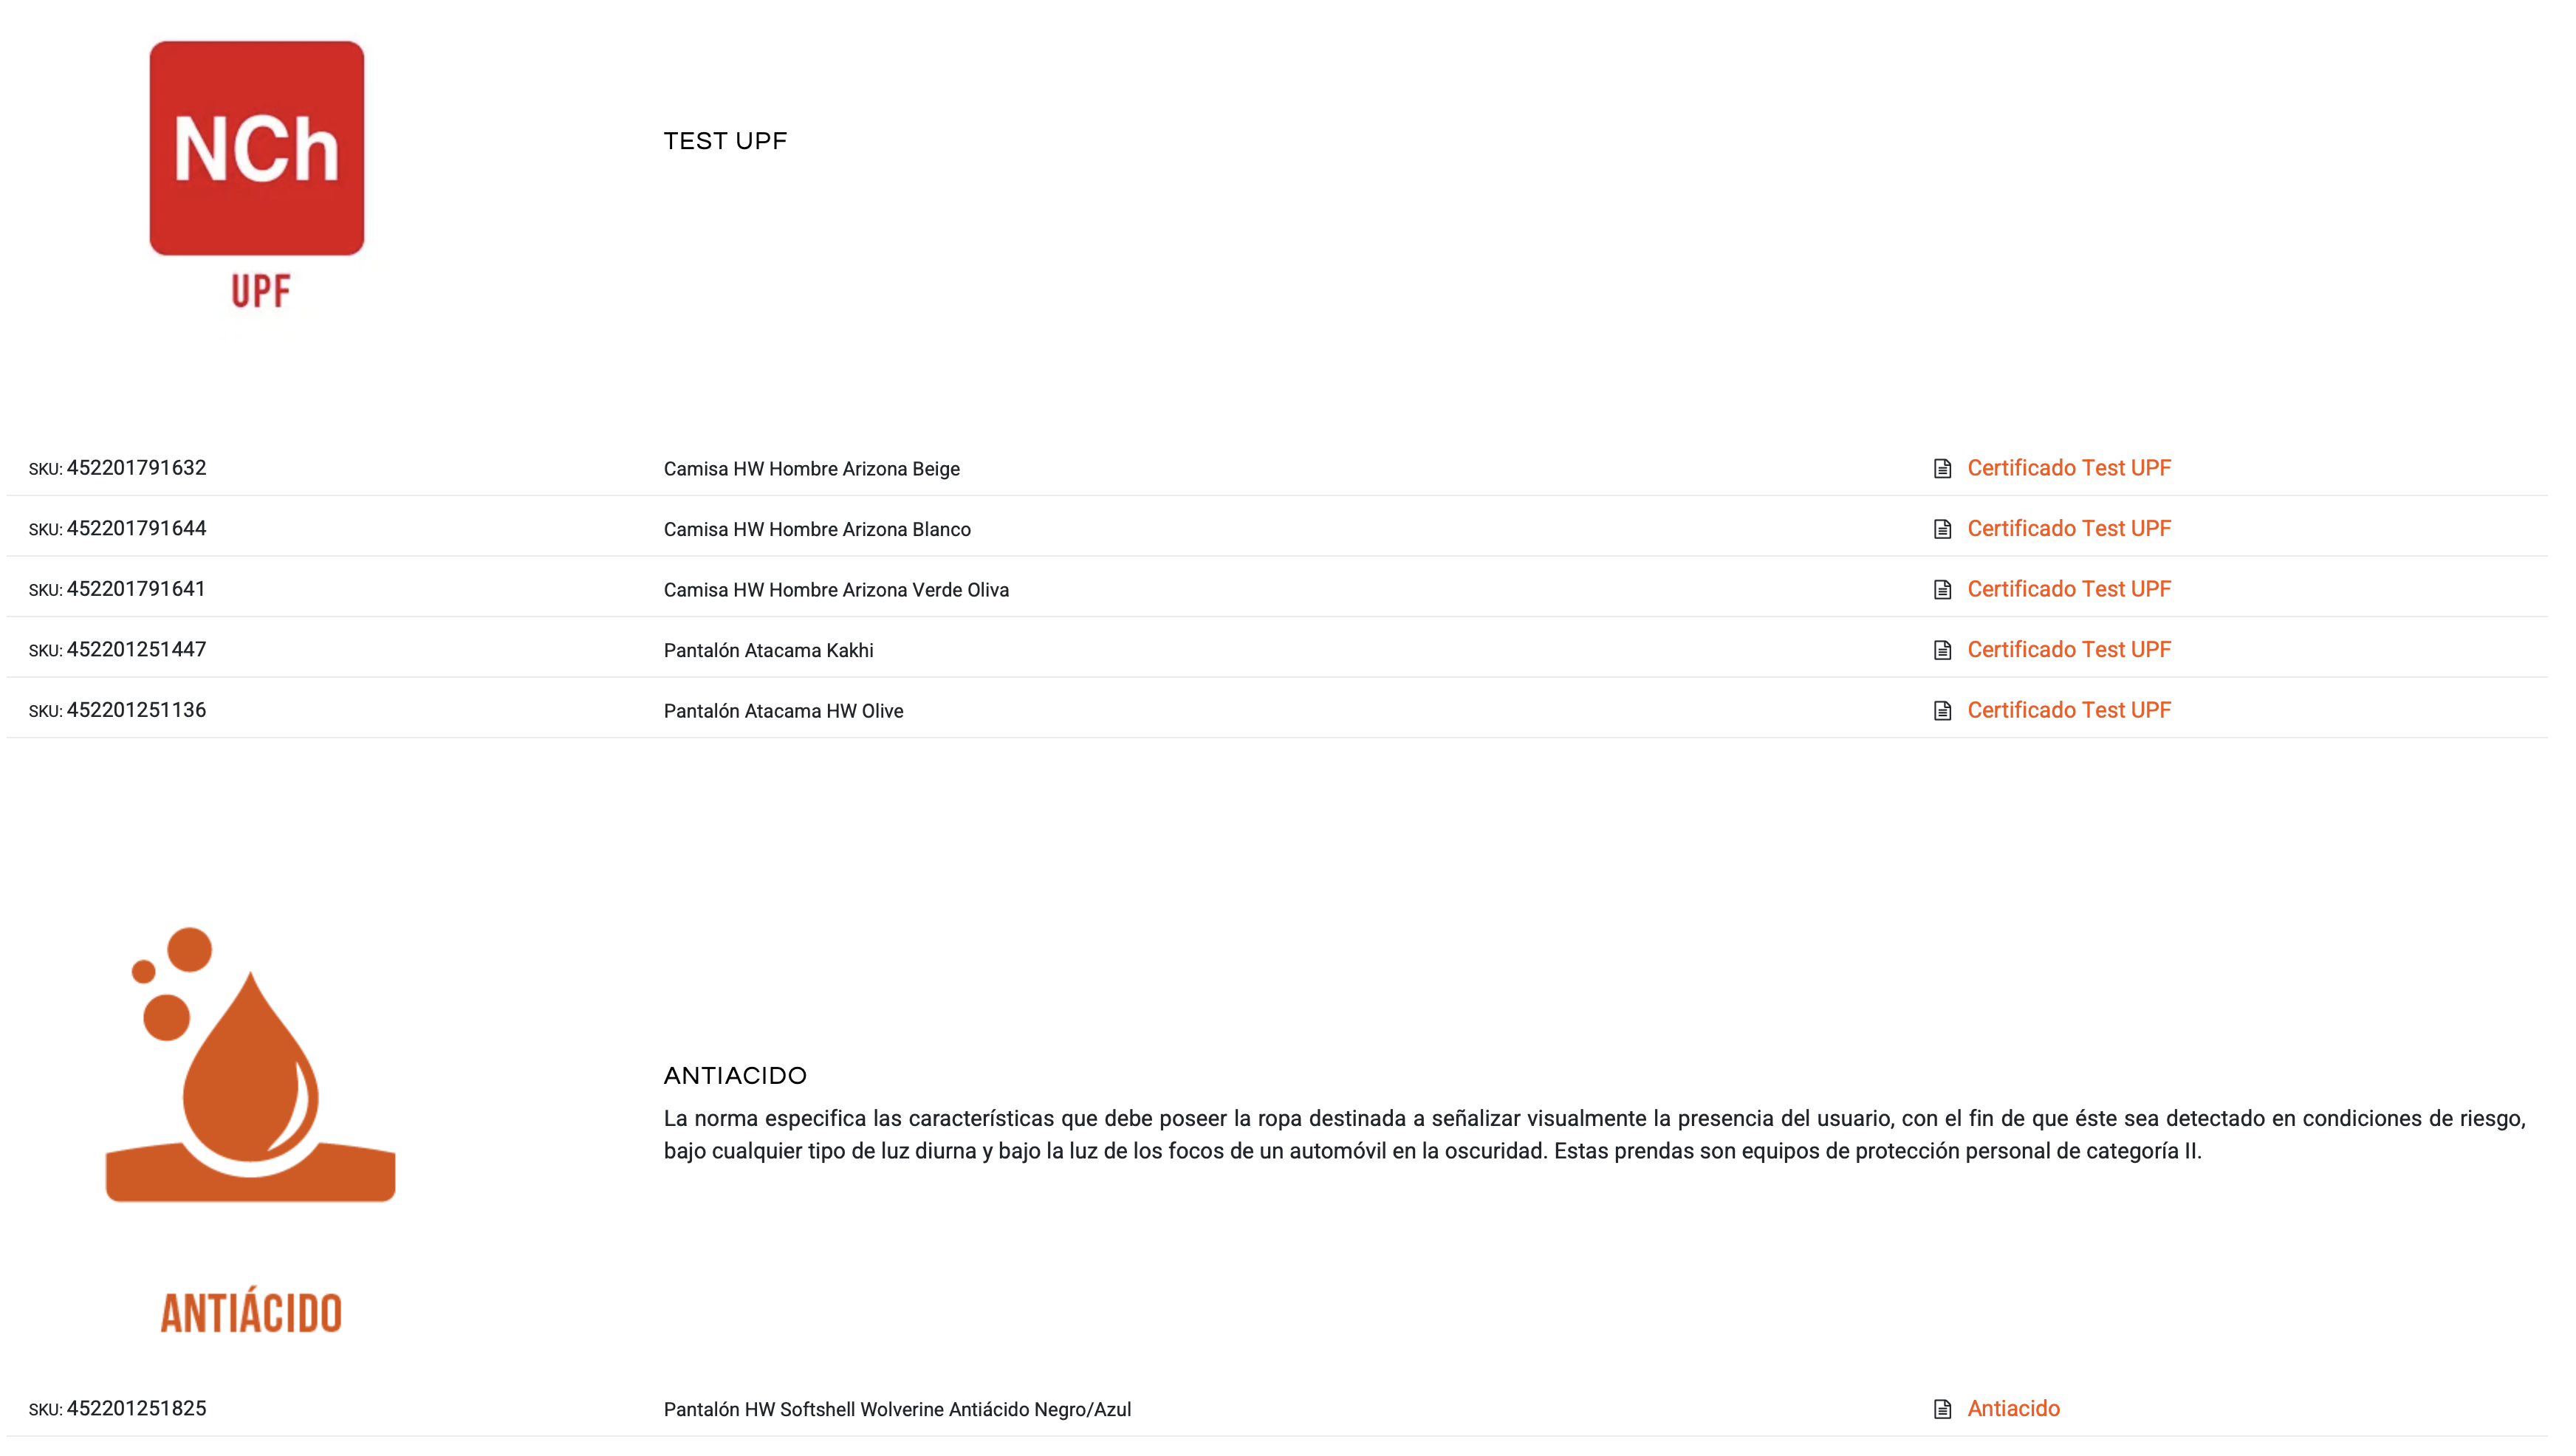This screenshot has height=1456, width=2576.
Task: Select SKU 452201791644 text
Action: pyautogui.click(x=118, y=528)
